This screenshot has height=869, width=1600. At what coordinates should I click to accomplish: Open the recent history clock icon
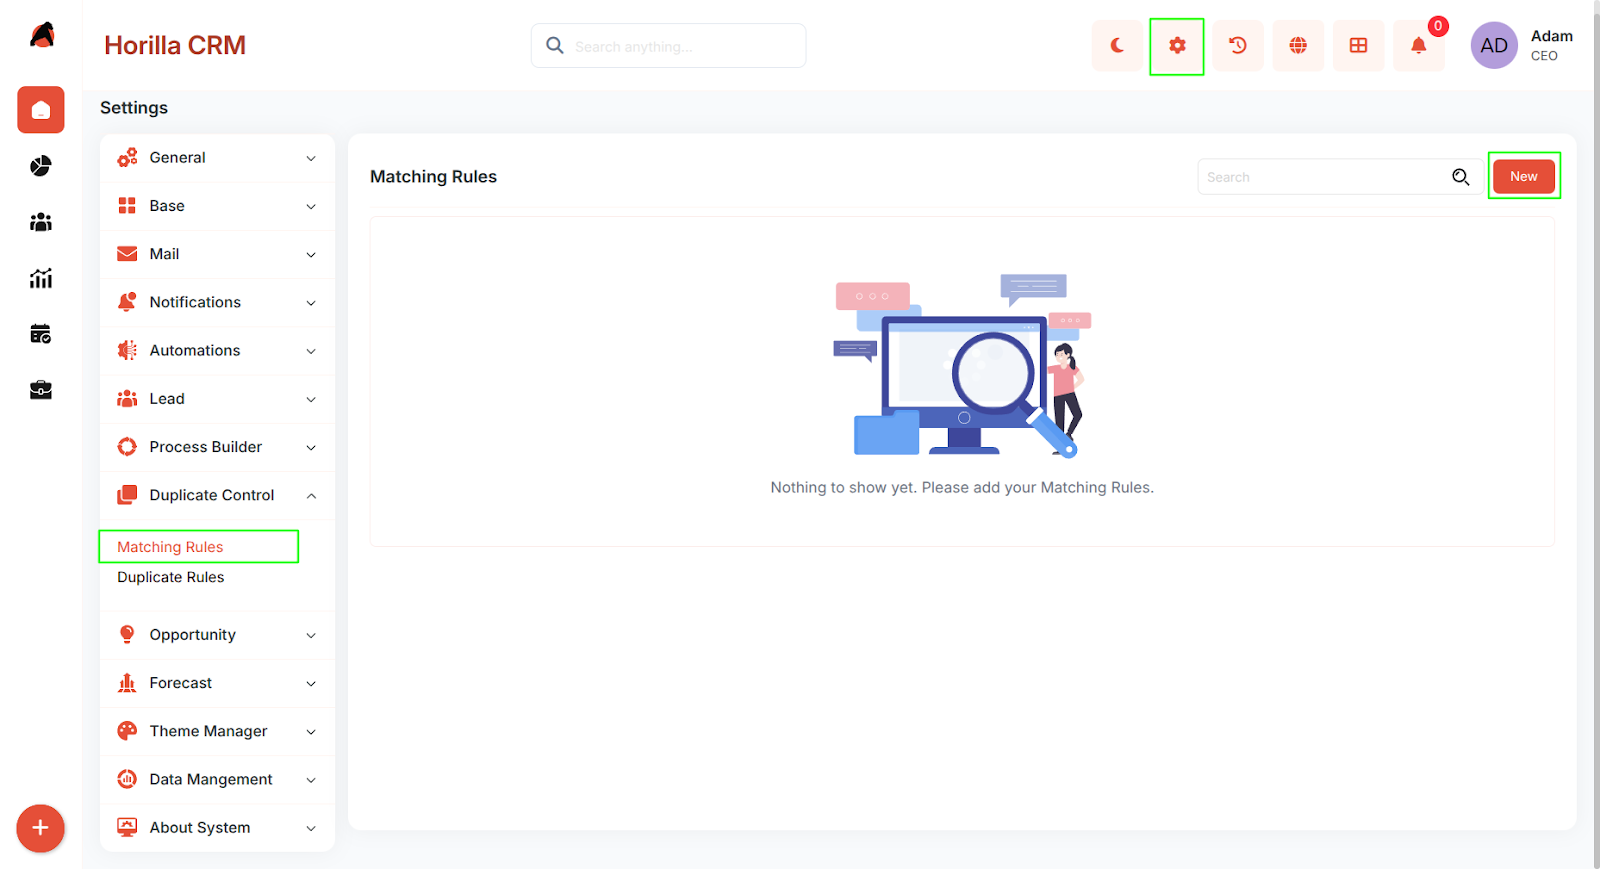(x=1238, y=46)
